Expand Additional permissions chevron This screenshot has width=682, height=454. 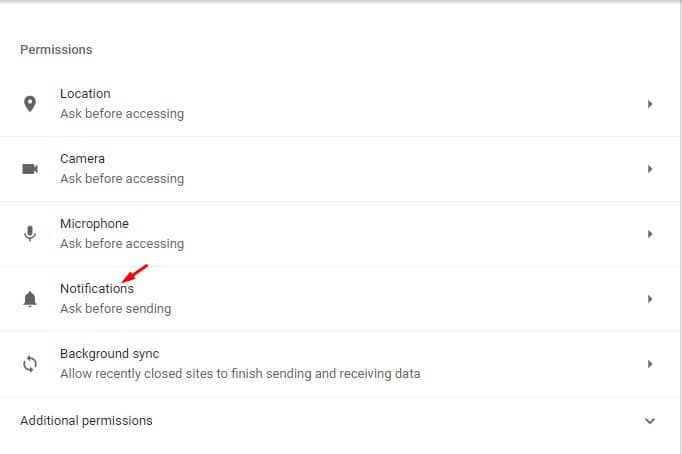tap(650, 421)
